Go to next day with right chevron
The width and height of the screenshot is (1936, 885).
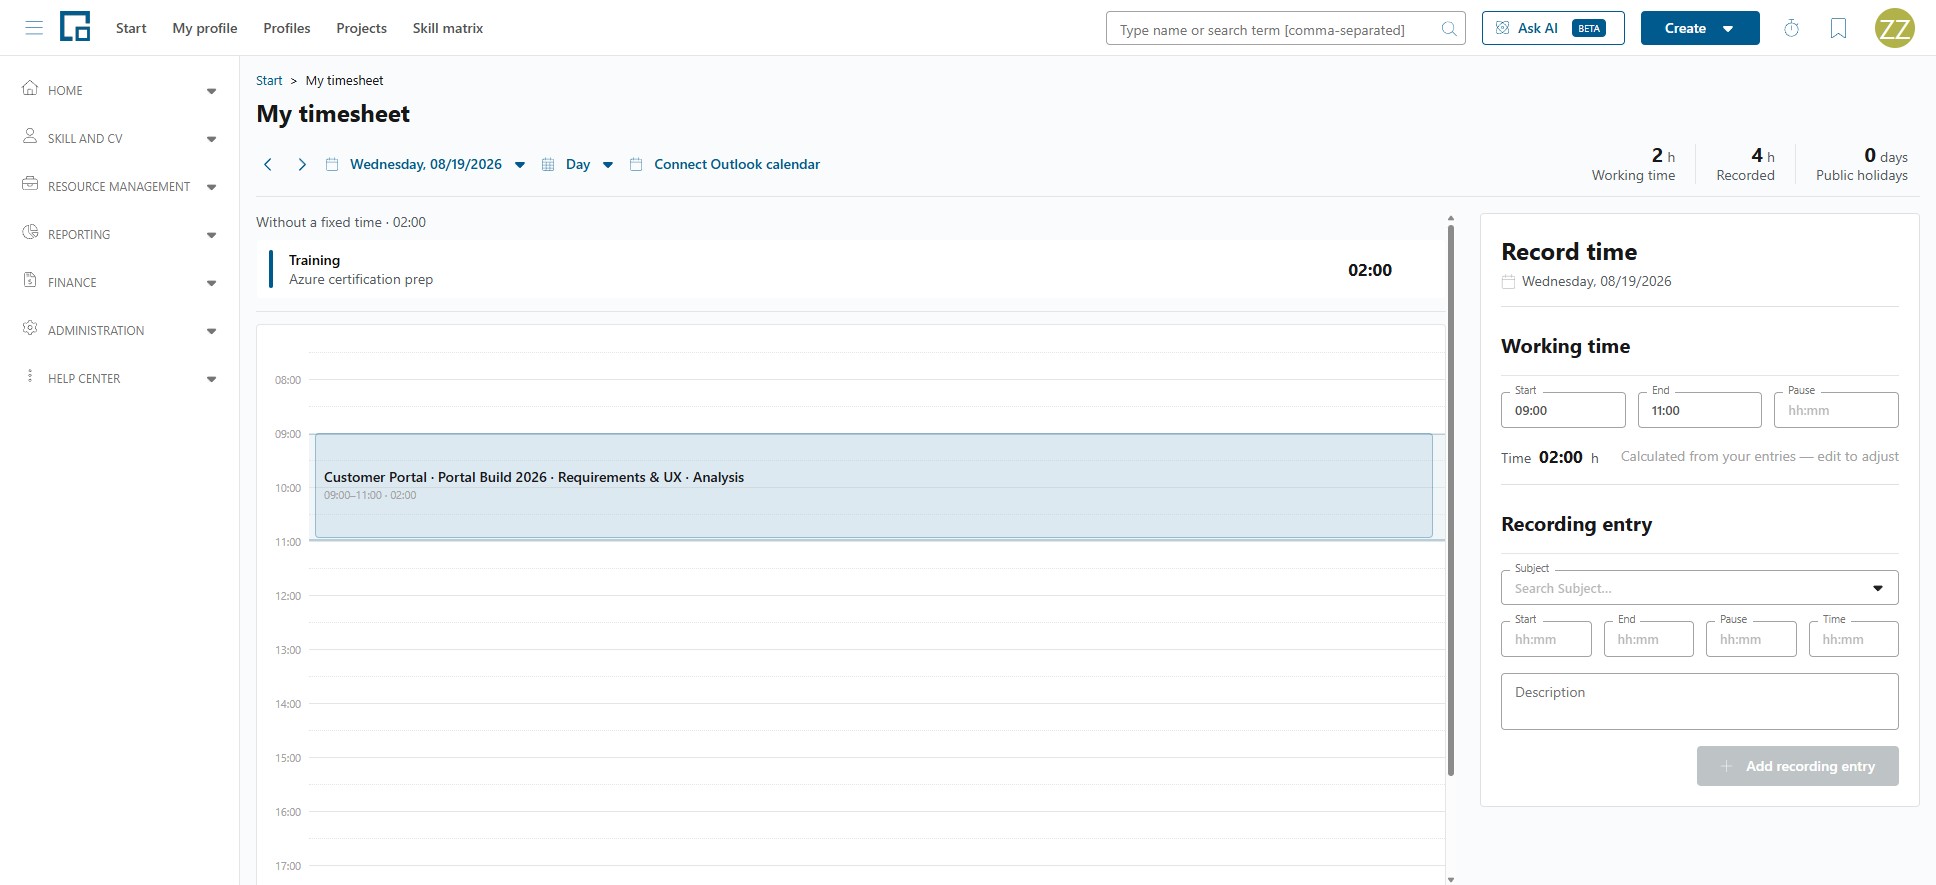(301, 164)
